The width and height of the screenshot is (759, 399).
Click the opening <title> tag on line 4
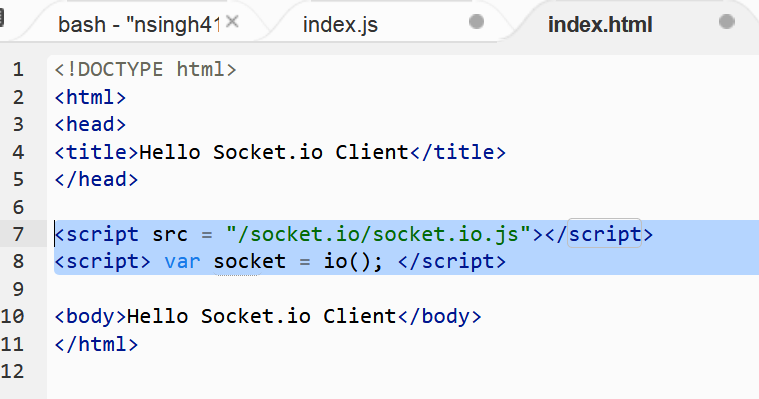click(x=96, y=152)
